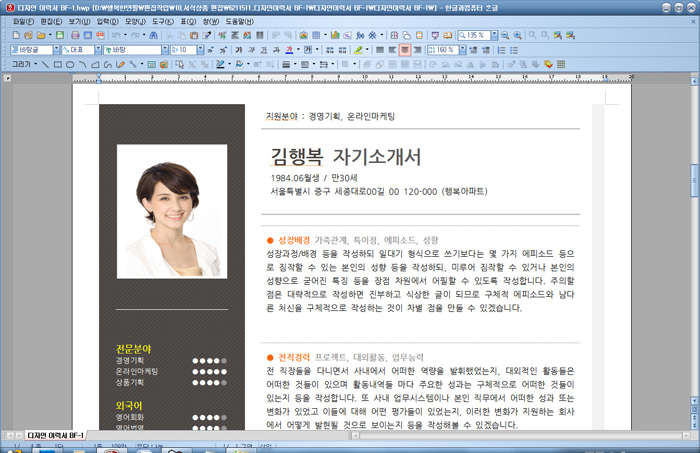Screen dimensions: 700x453
Task: Toggle numbered list formatting
Action: point(501,50)
